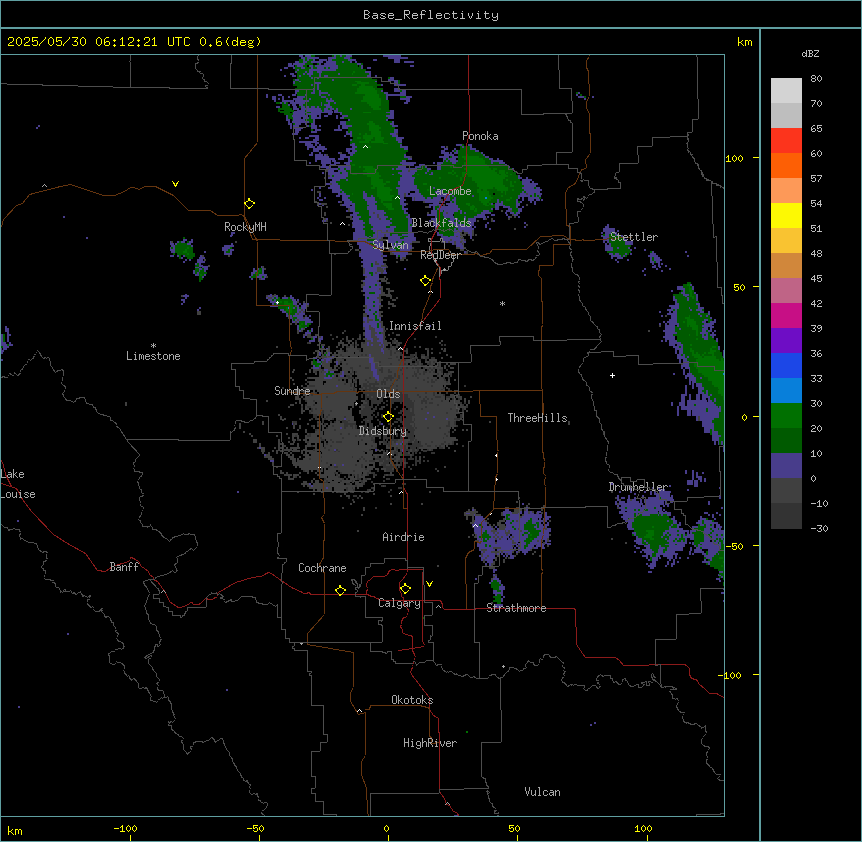Click the km label at top-right of map

point(744,42)
